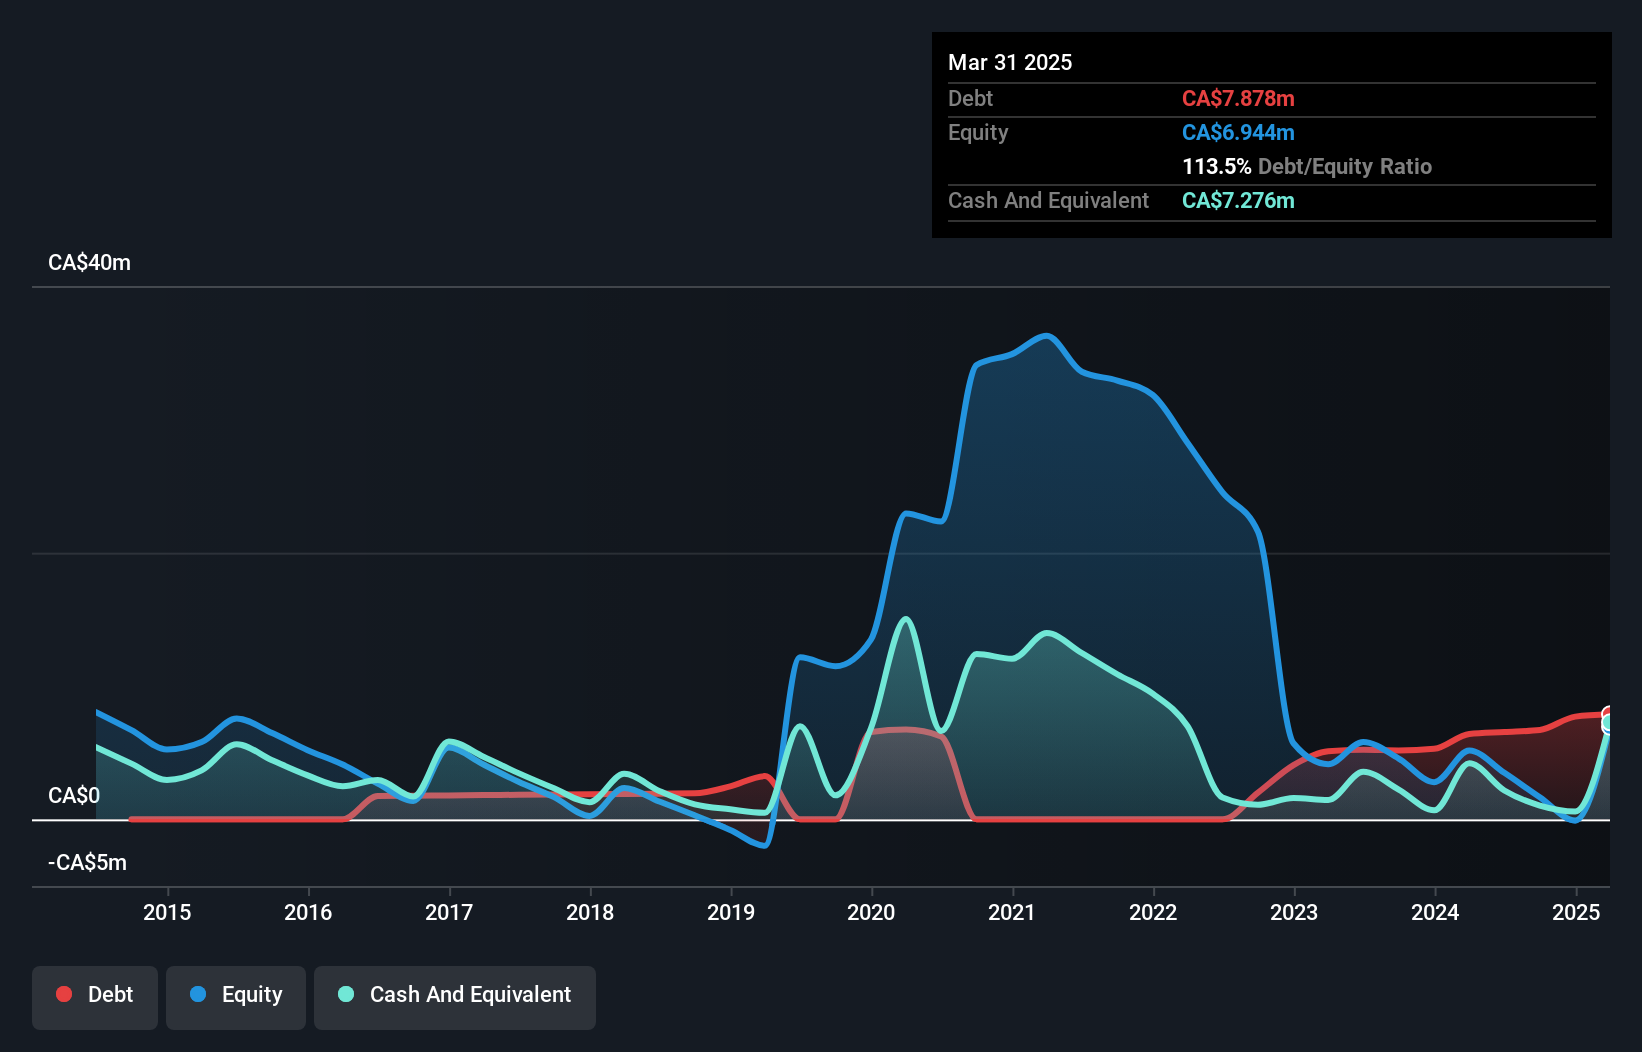Click the Debt label in the tooltip
Viewport: 1642px width, 1052px height.
coord(970,98)
